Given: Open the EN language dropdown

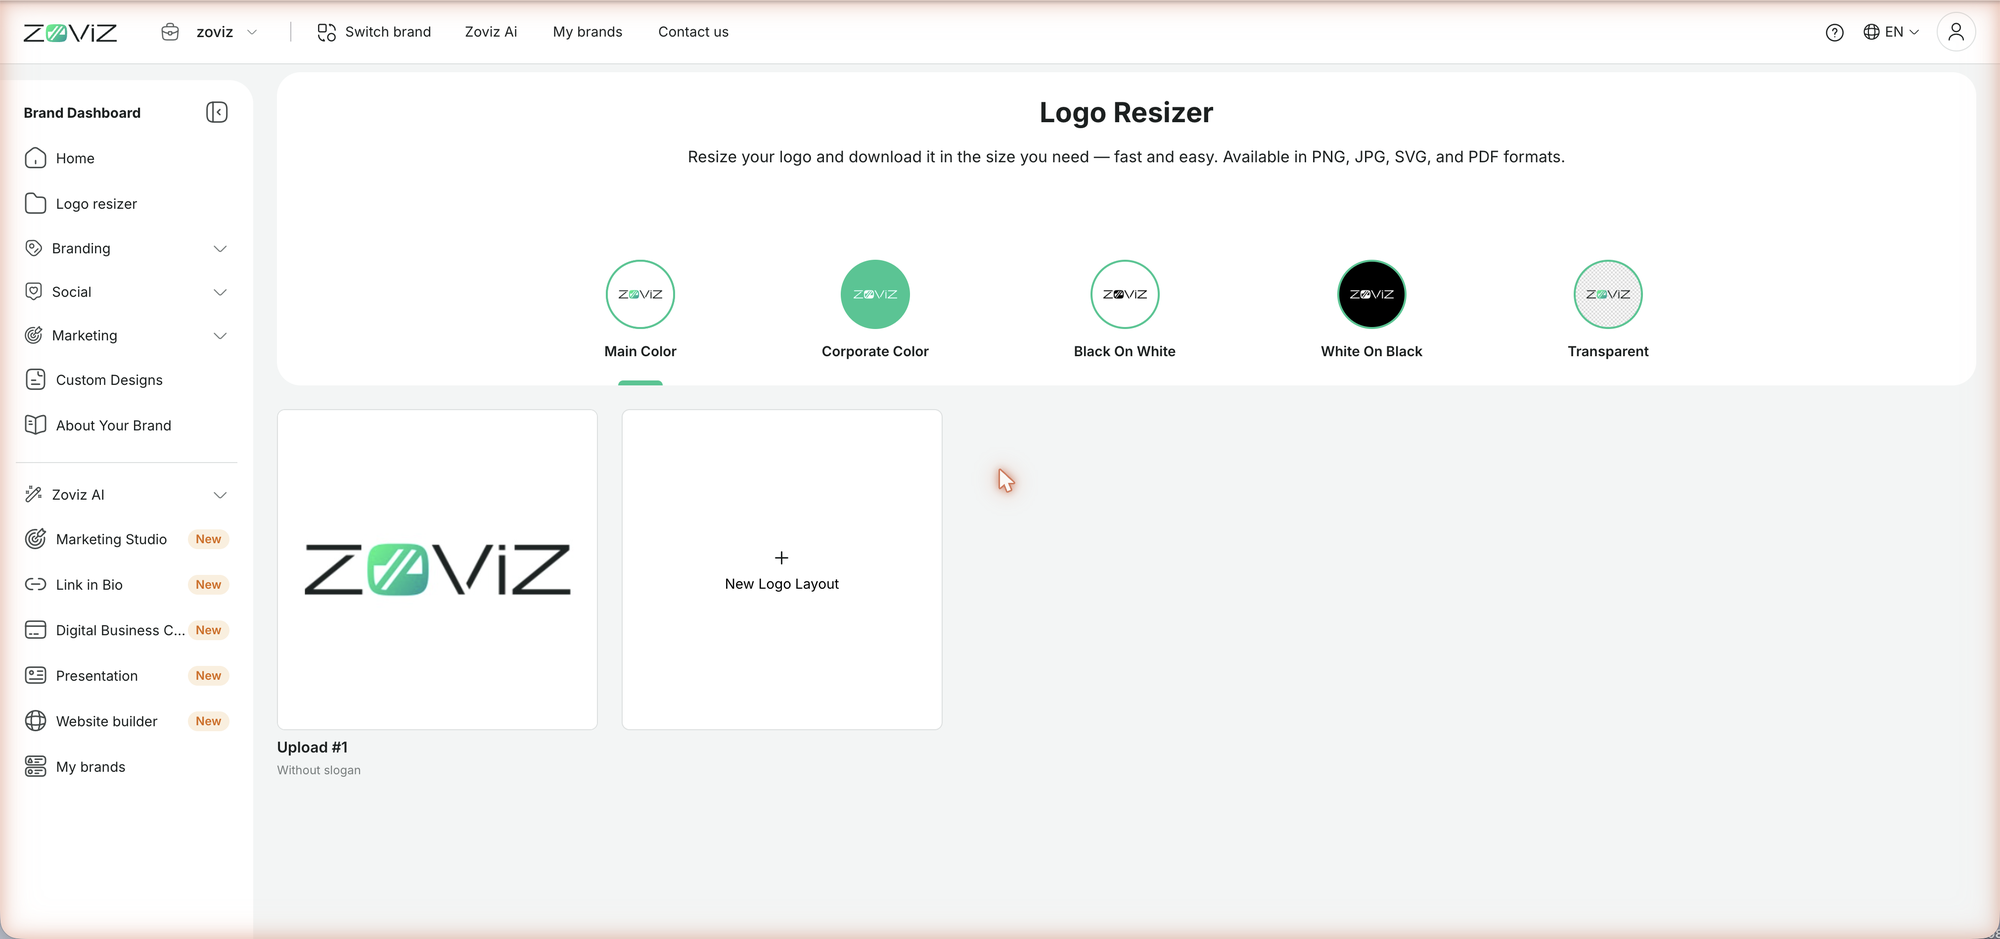Looking at the screenshot, I should pyautogui.click(x=1891, y=32).
